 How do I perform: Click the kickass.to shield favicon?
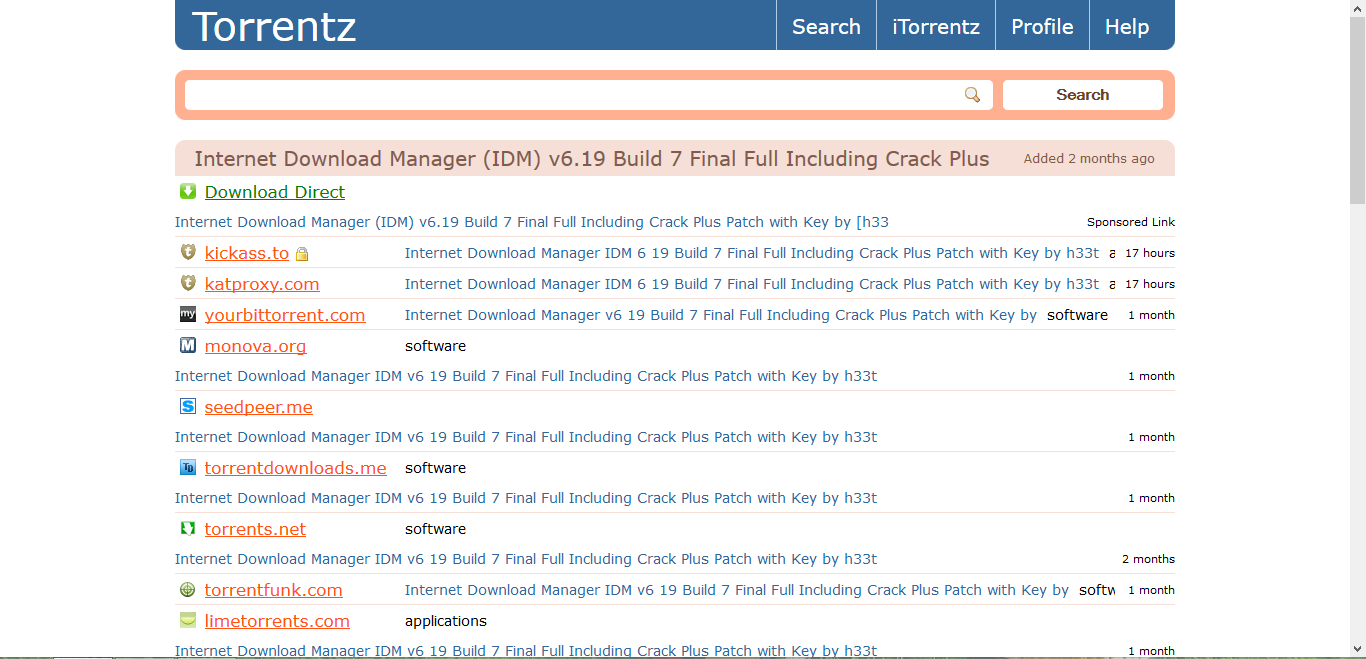coord(188,252)
